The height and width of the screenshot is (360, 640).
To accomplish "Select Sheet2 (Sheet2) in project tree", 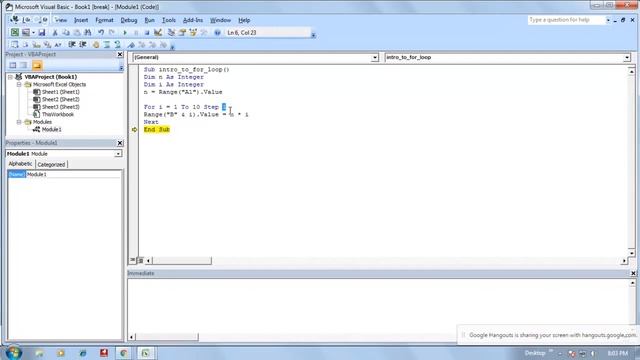I will pos(60,99).
